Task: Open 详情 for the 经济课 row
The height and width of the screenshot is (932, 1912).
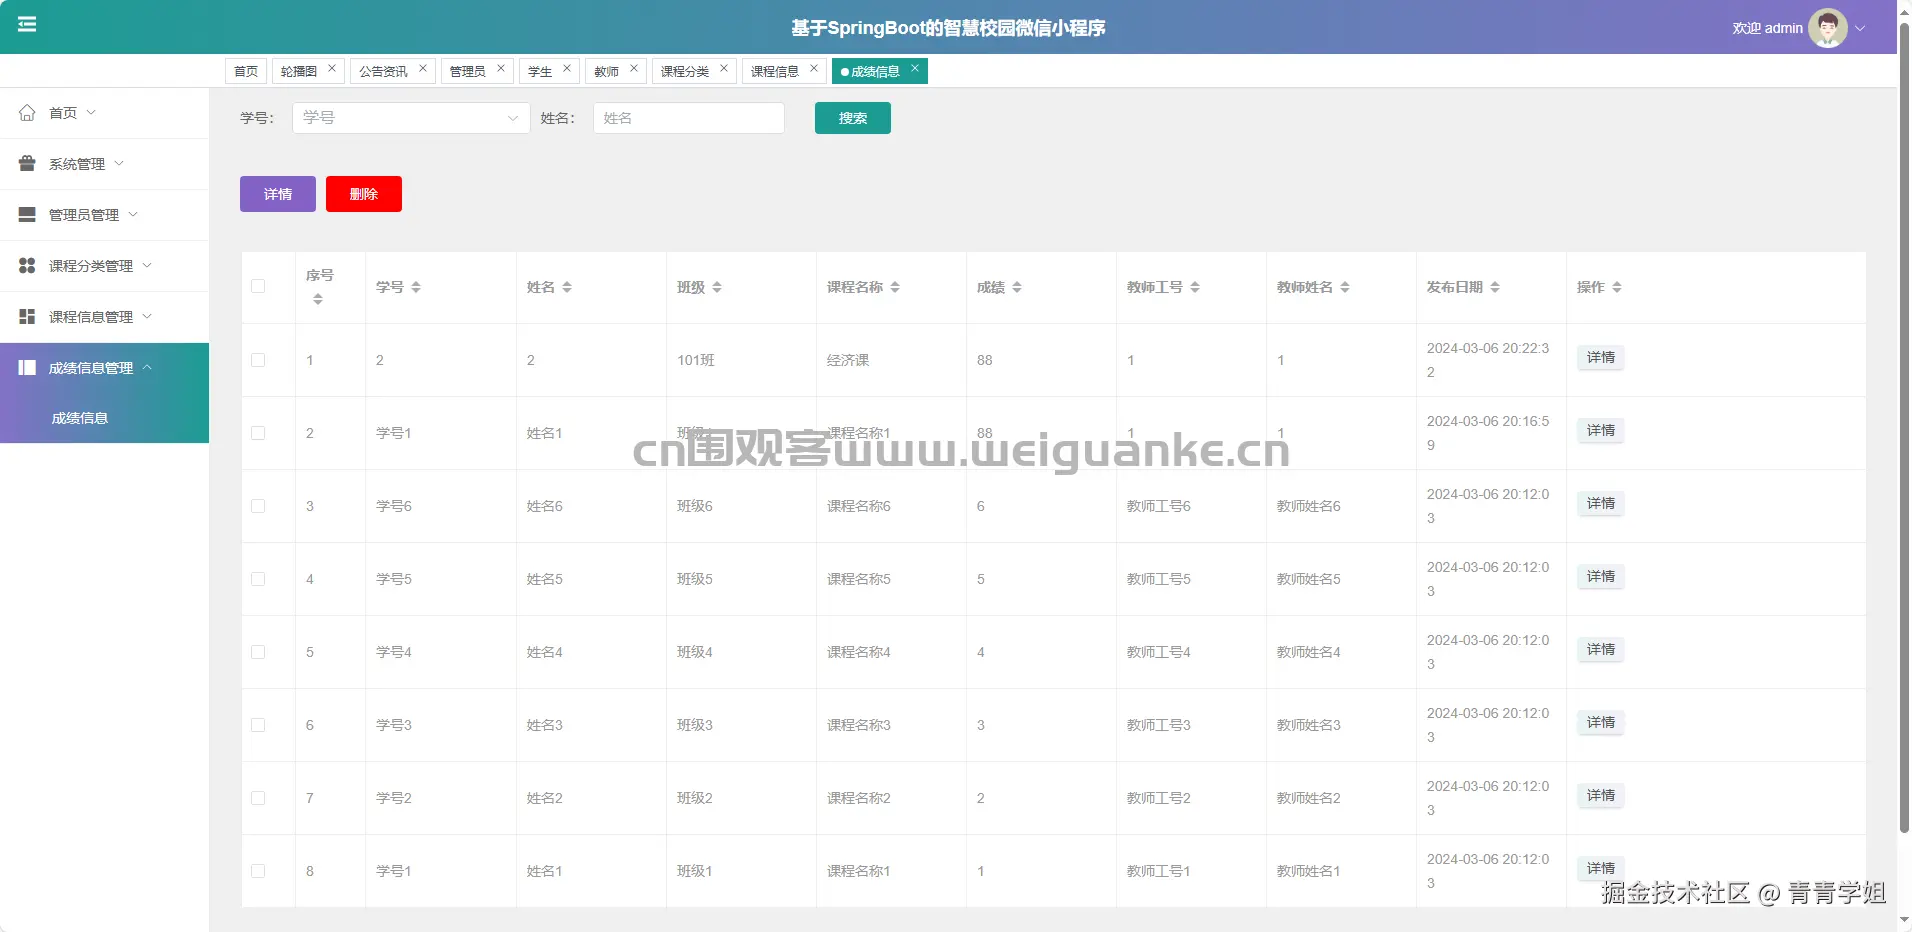Action: tap(1601, 358)
